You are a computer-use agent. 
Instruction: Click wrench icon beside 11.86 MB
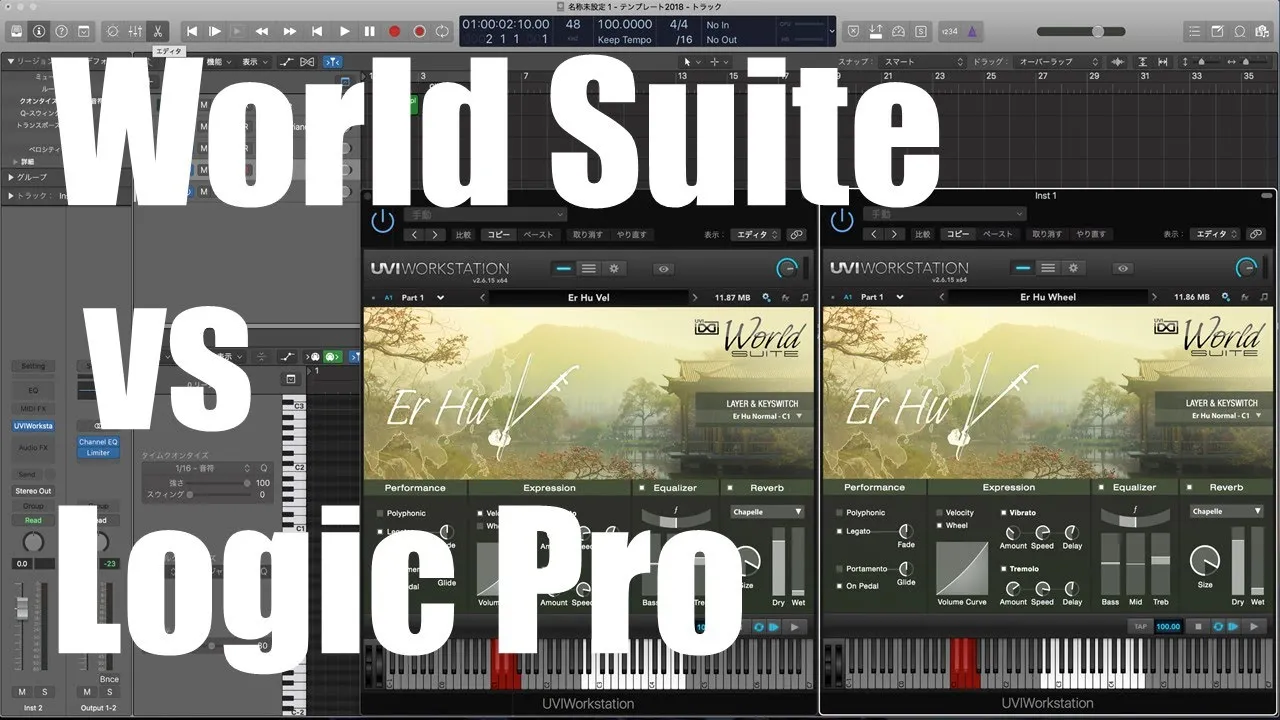(1226, 297)
